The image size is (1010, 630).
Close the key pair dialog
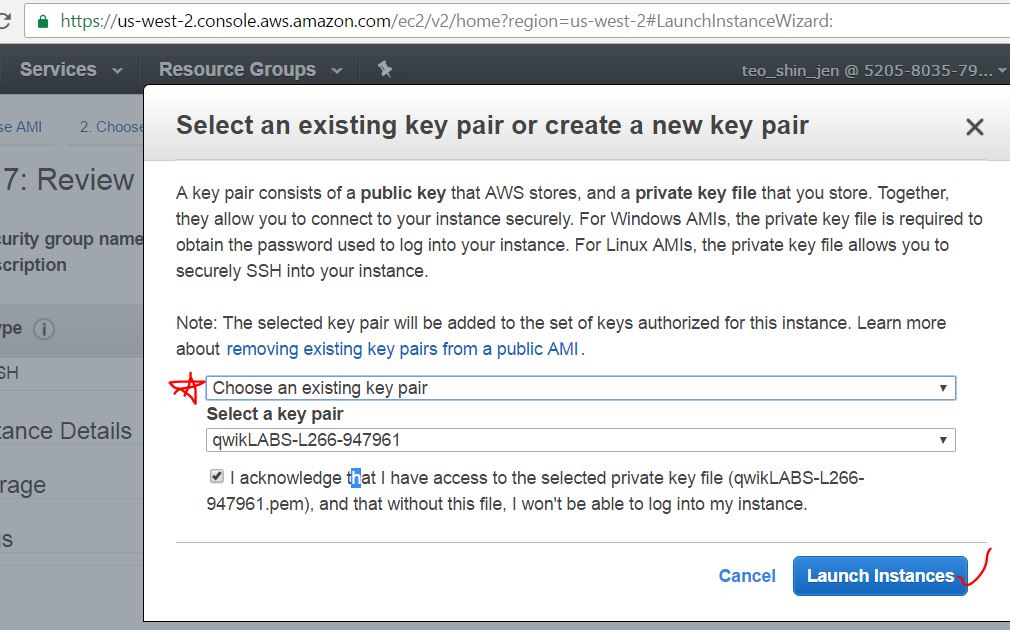point(974,127)
